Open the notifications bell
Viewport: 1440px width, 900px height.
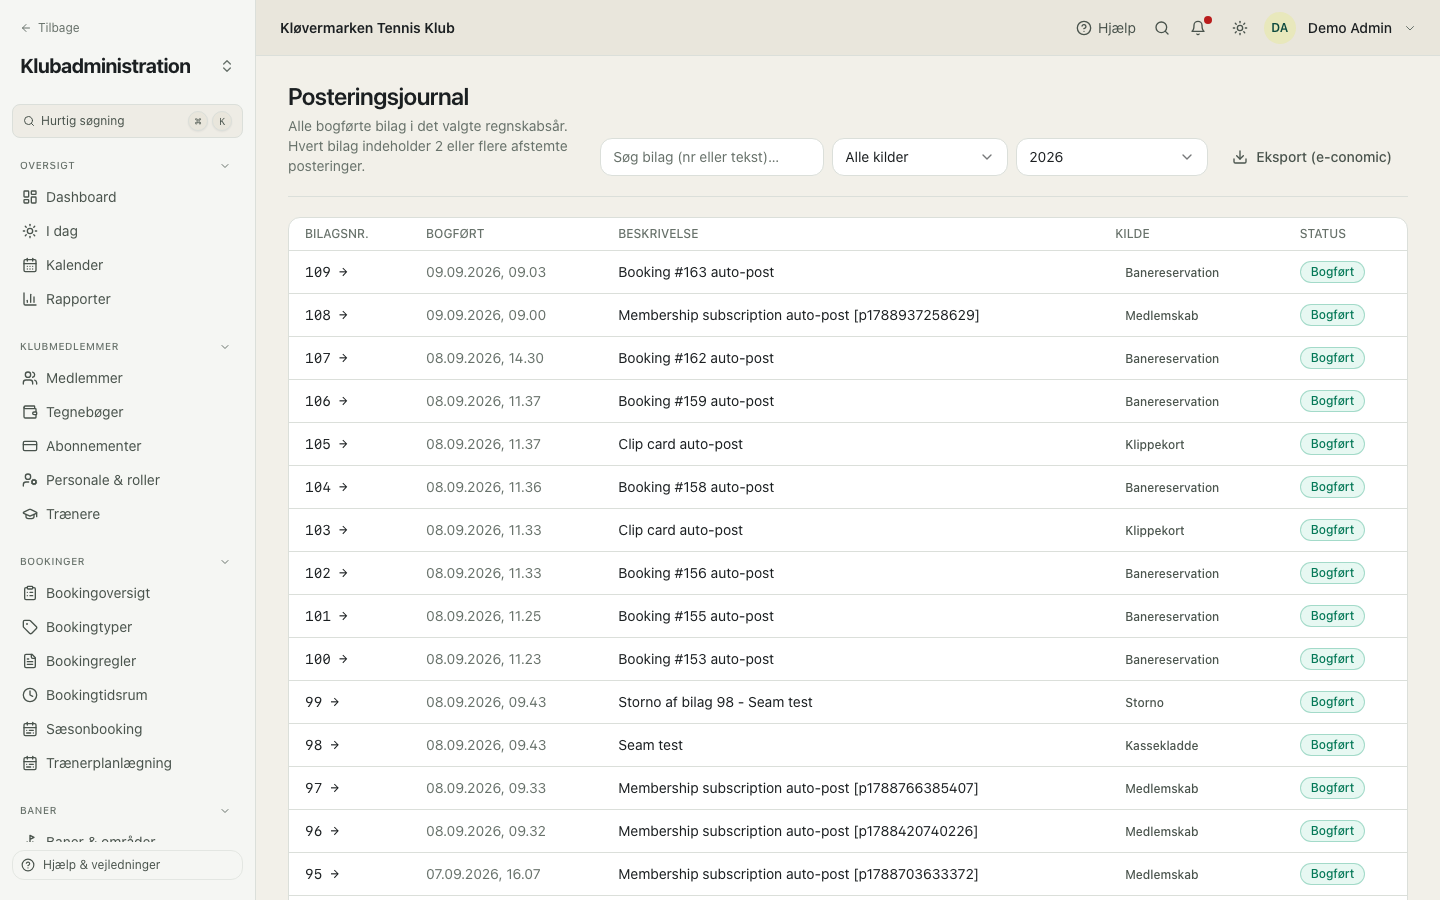(1198, 28)
